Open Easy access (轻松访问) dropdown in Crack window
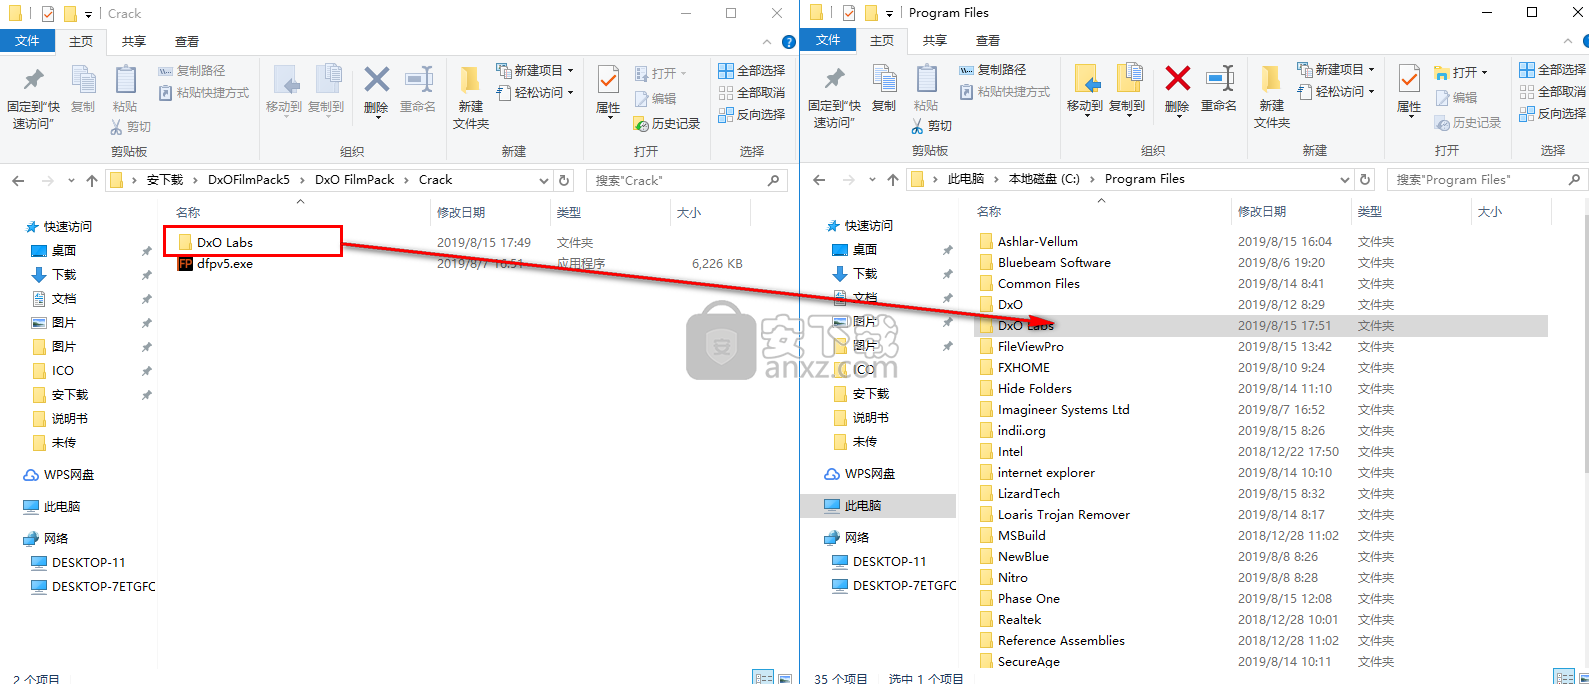1589x684 pixels. click(535, 93)
